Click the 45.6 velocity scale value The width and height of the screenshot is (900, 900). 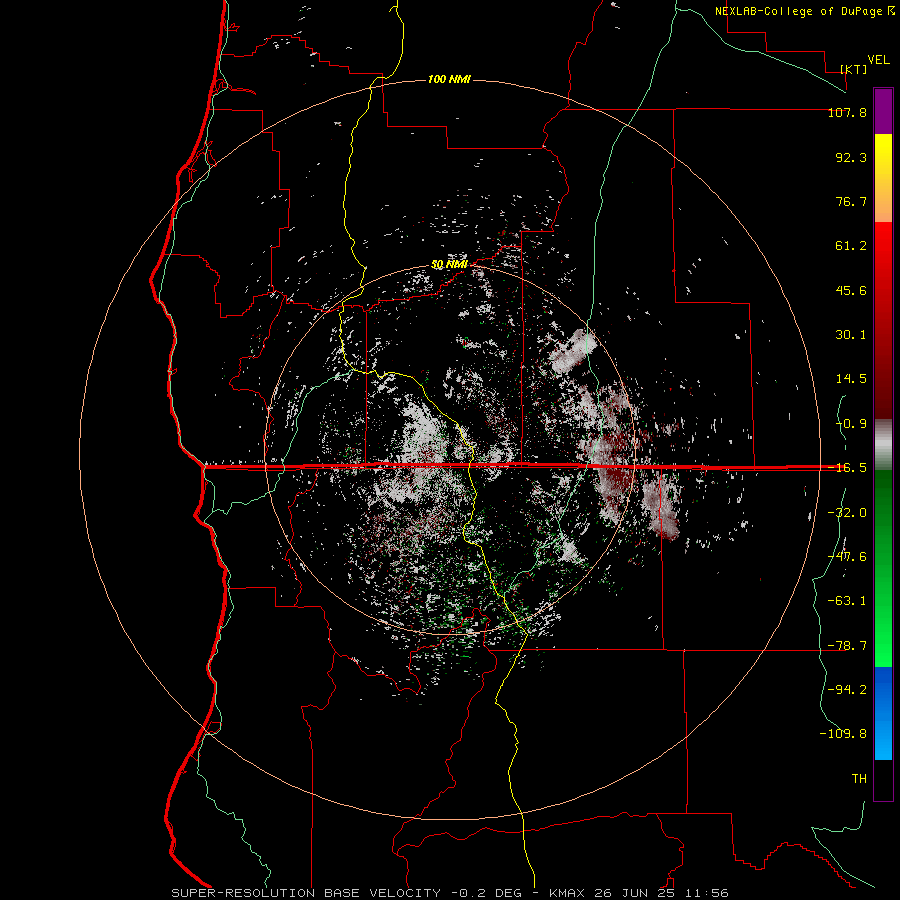click(851, 290)
